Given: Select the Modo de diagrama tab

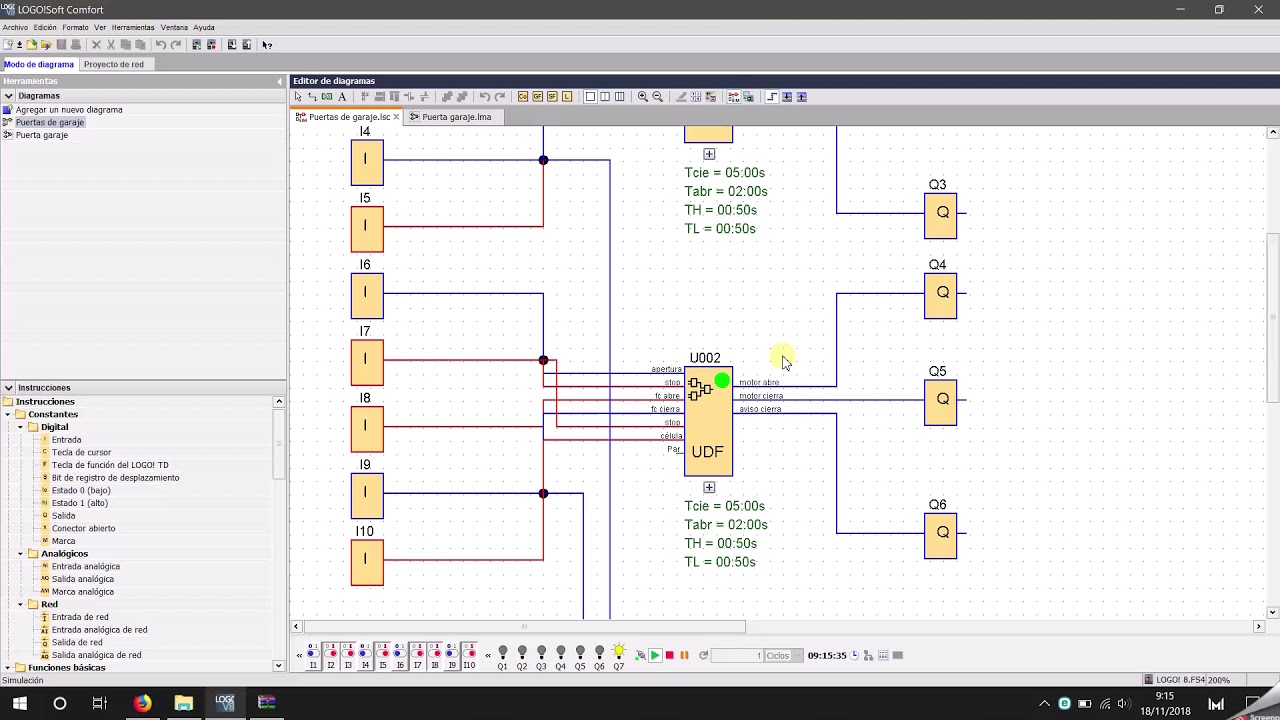Looking at the screenshot, I should tap(39, 64).
